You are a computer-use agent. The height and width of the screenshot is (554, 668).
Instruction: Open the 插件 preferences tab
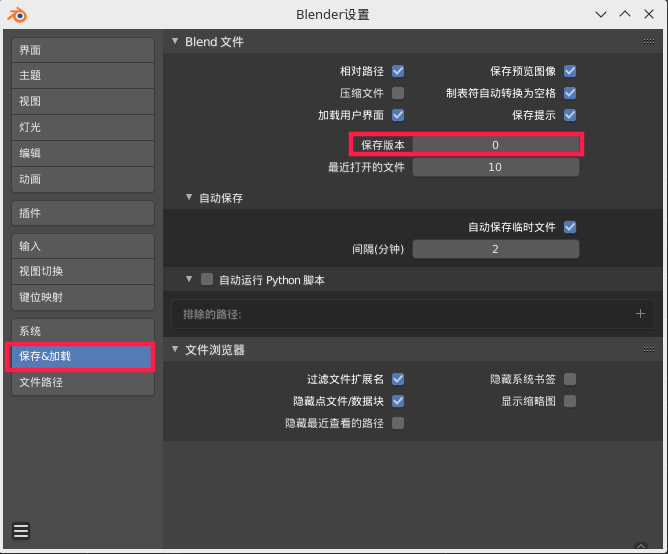(x=83, y=213)
